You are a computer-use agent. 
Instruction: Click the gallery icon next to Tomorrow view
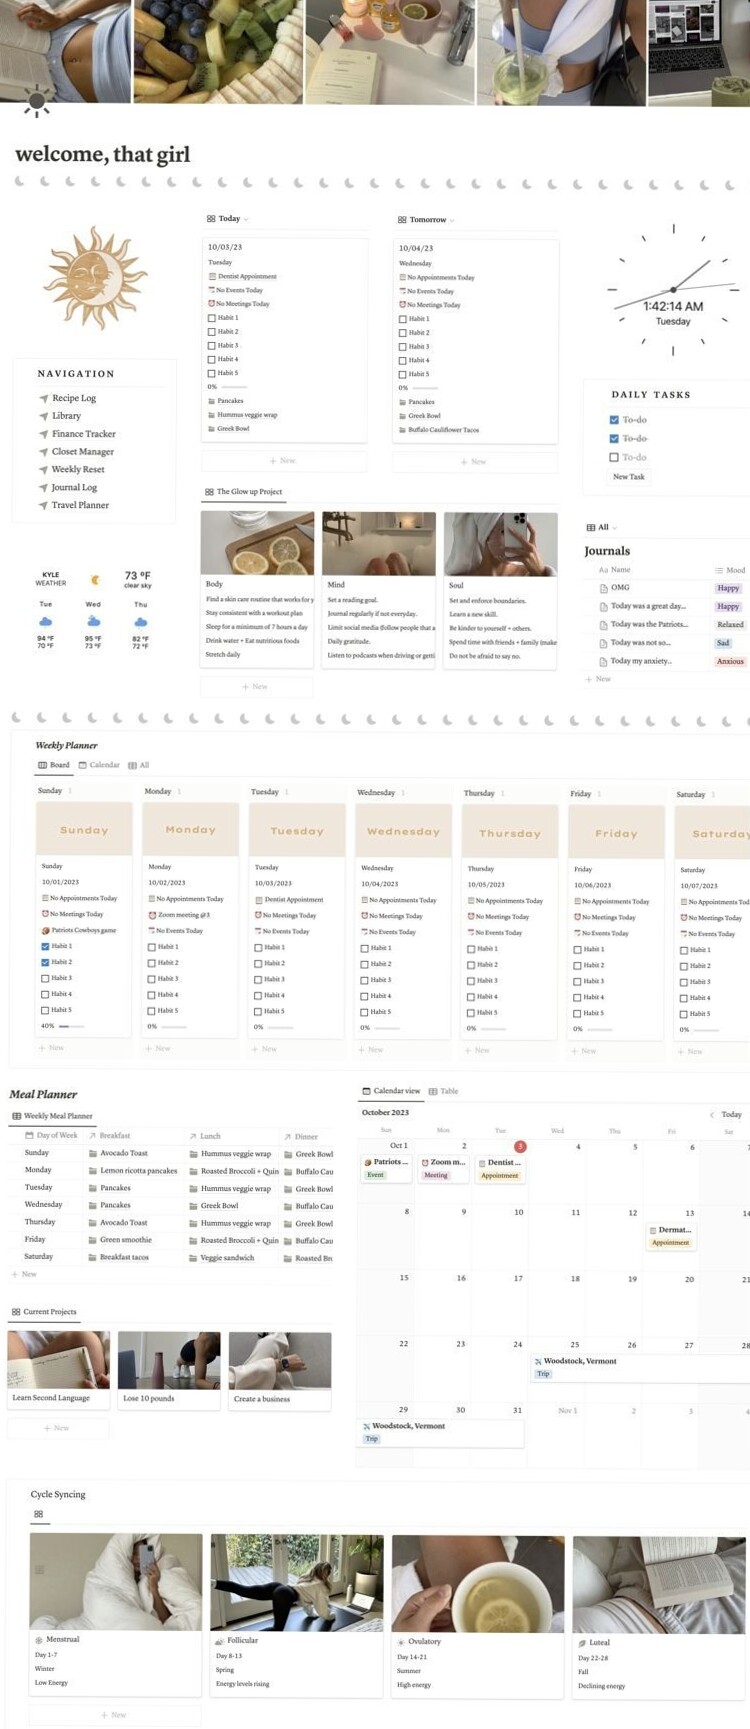click(x=402, y=219)
